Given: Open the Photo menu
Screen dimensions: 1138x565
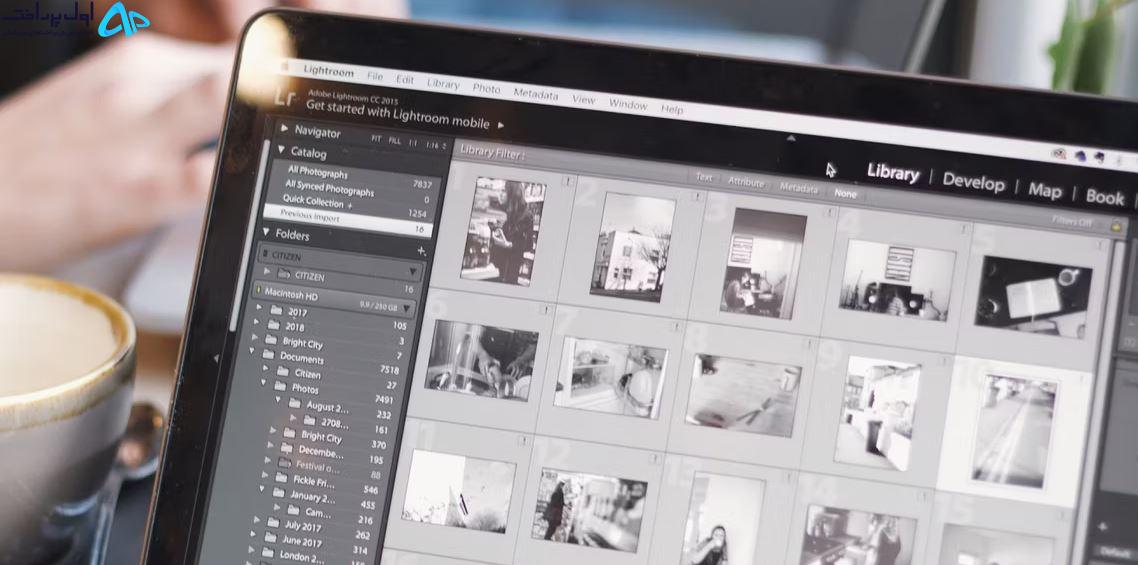Looking at the screenshot, I should coord(486,89).
